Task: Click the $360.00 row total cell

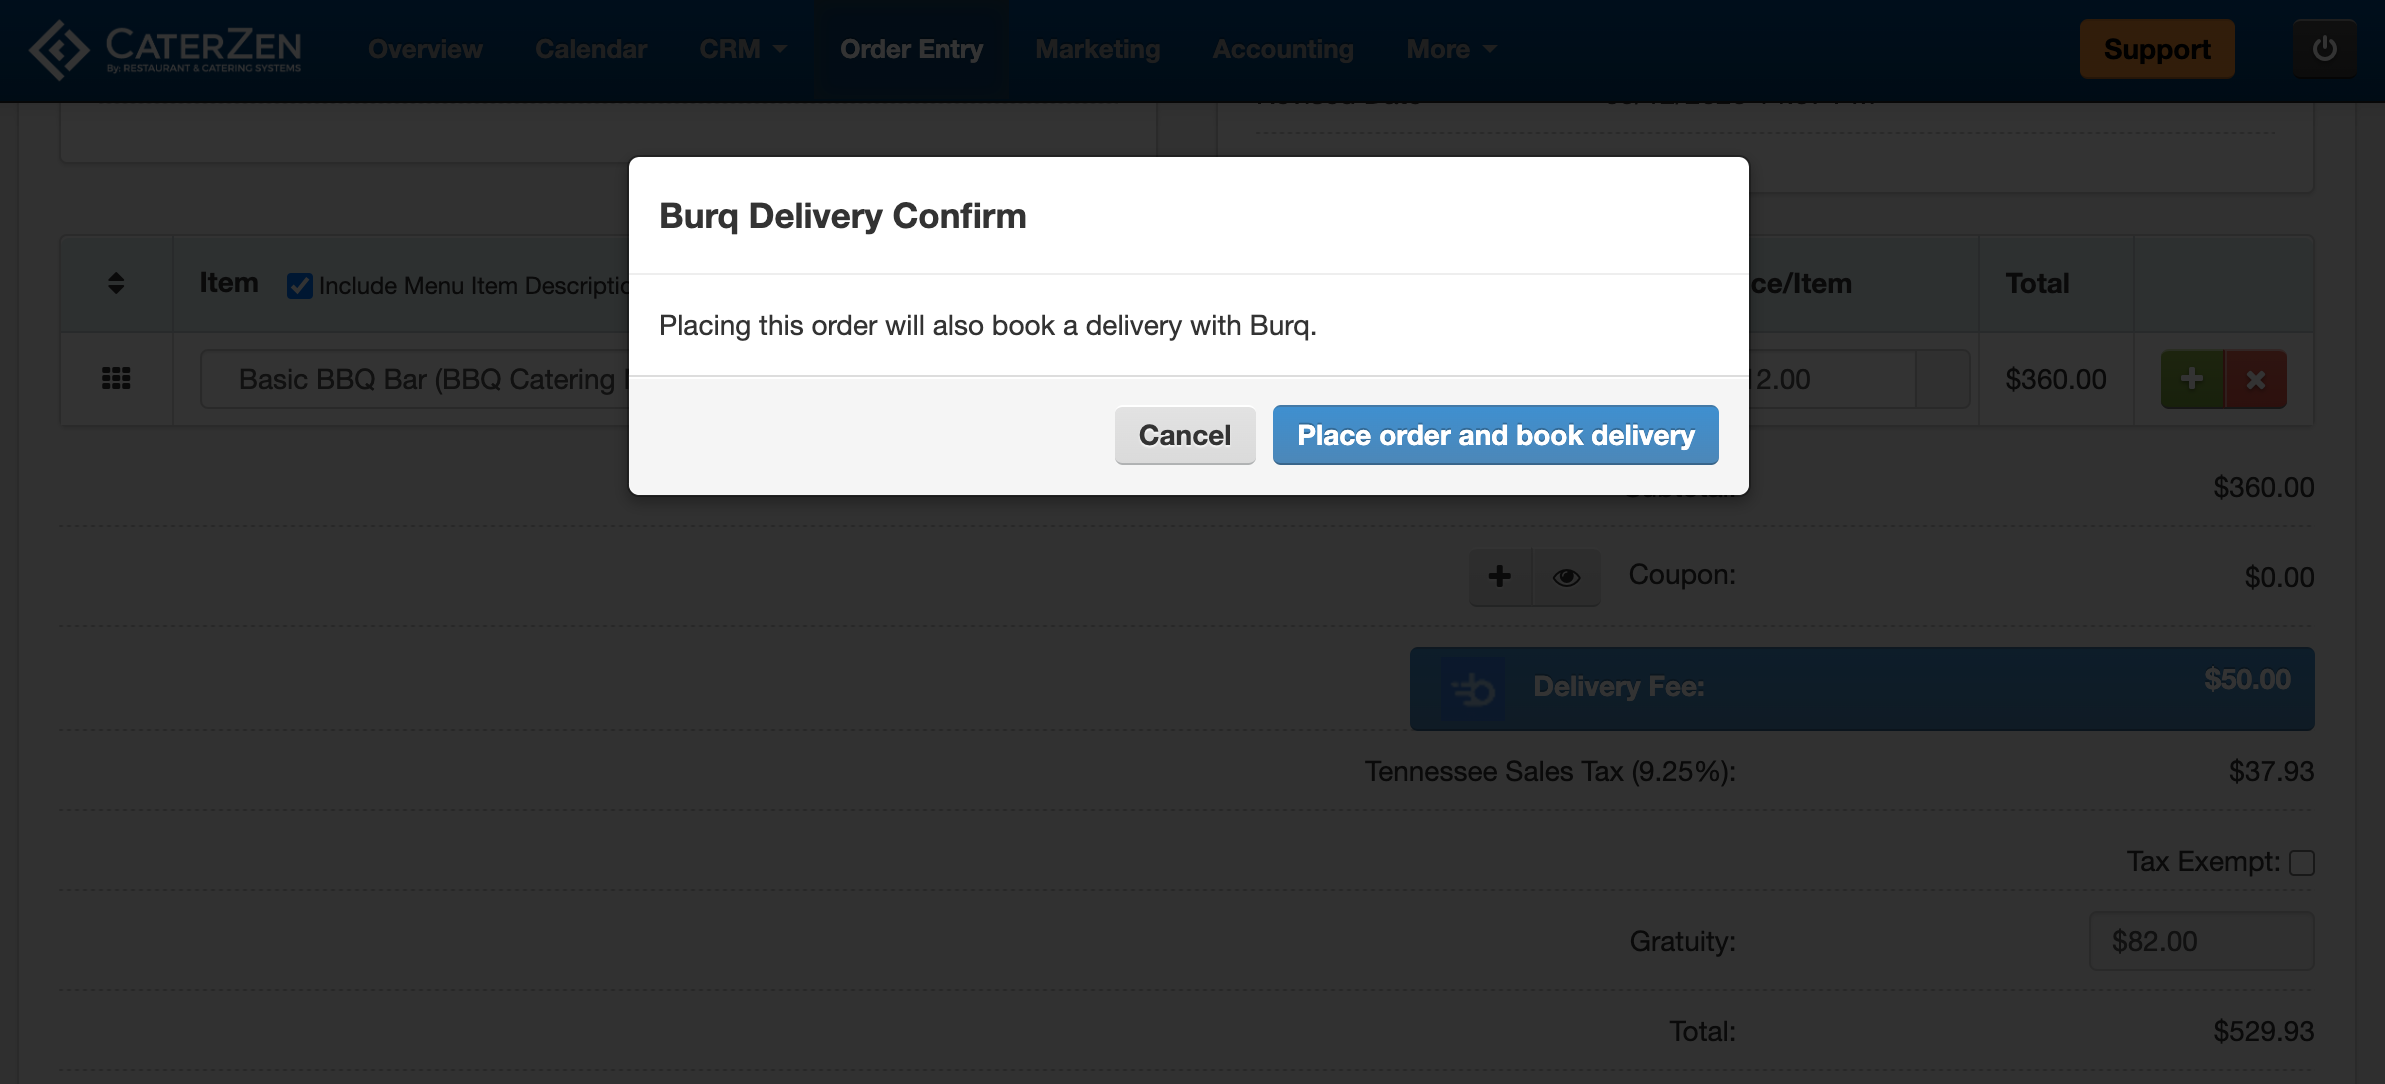Action: tap(2056, 379)
